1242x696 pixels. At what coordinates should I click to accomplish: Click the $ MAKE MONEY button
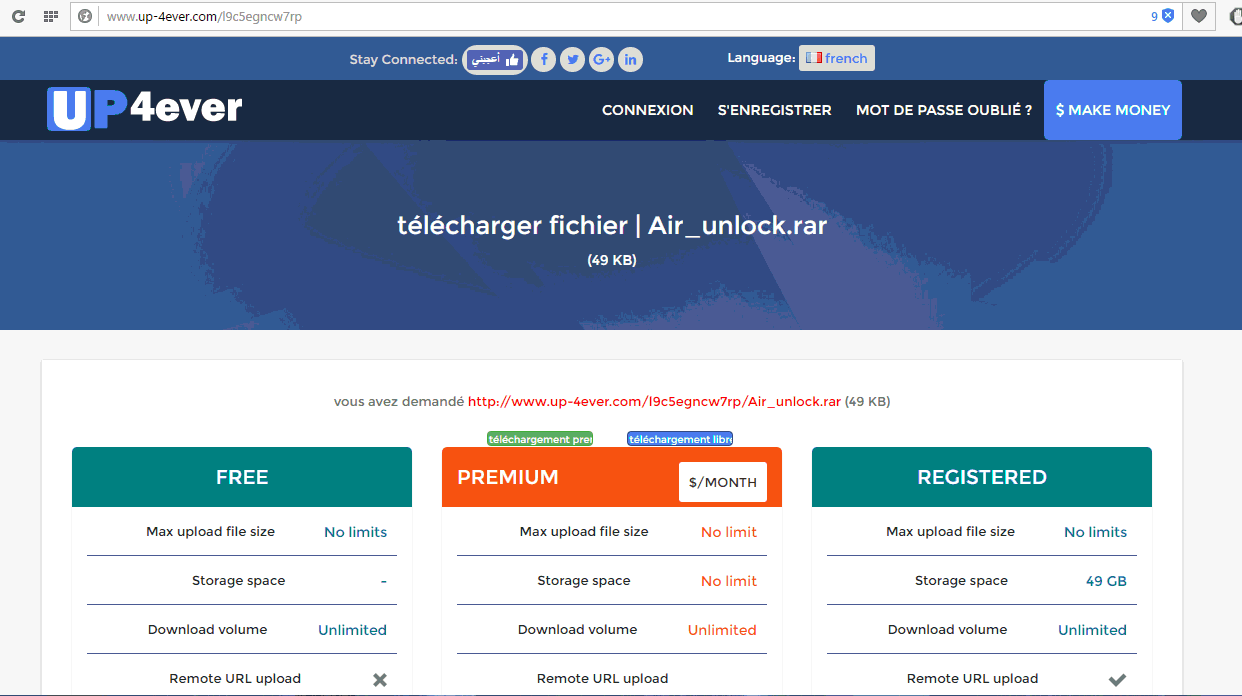1113,110
